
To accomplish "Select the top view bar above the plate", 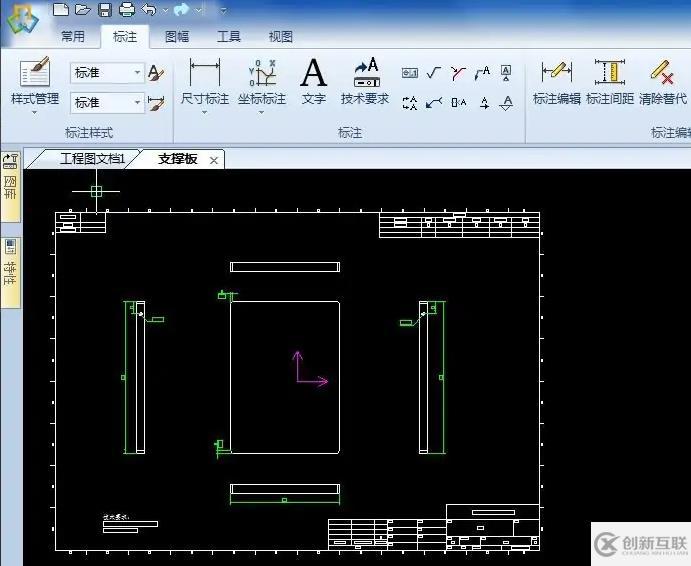I will click(x=285, y=267).
